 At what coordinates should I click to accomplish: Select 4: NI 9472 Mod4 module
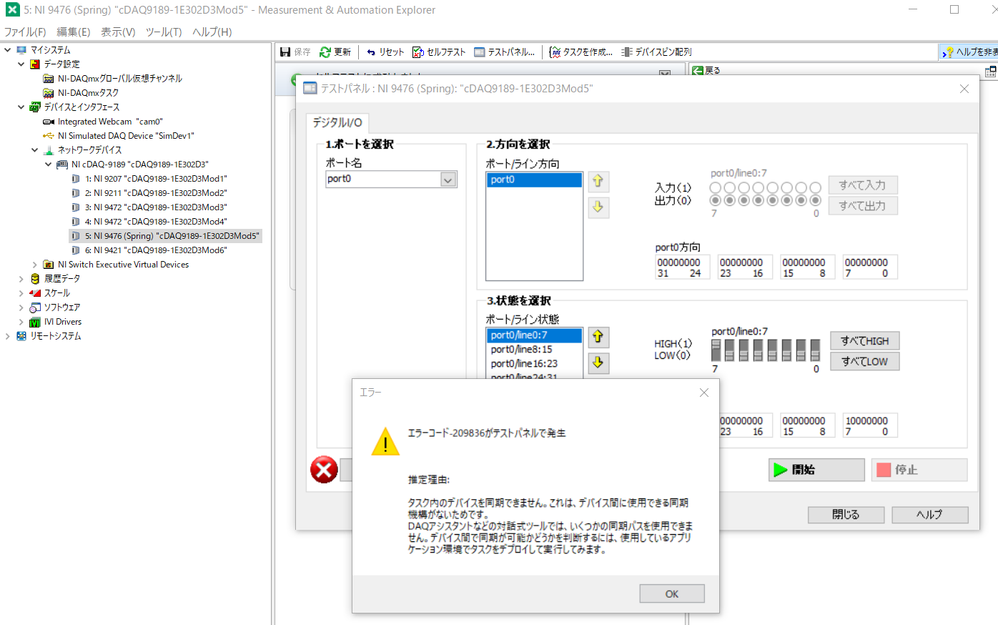156,221
